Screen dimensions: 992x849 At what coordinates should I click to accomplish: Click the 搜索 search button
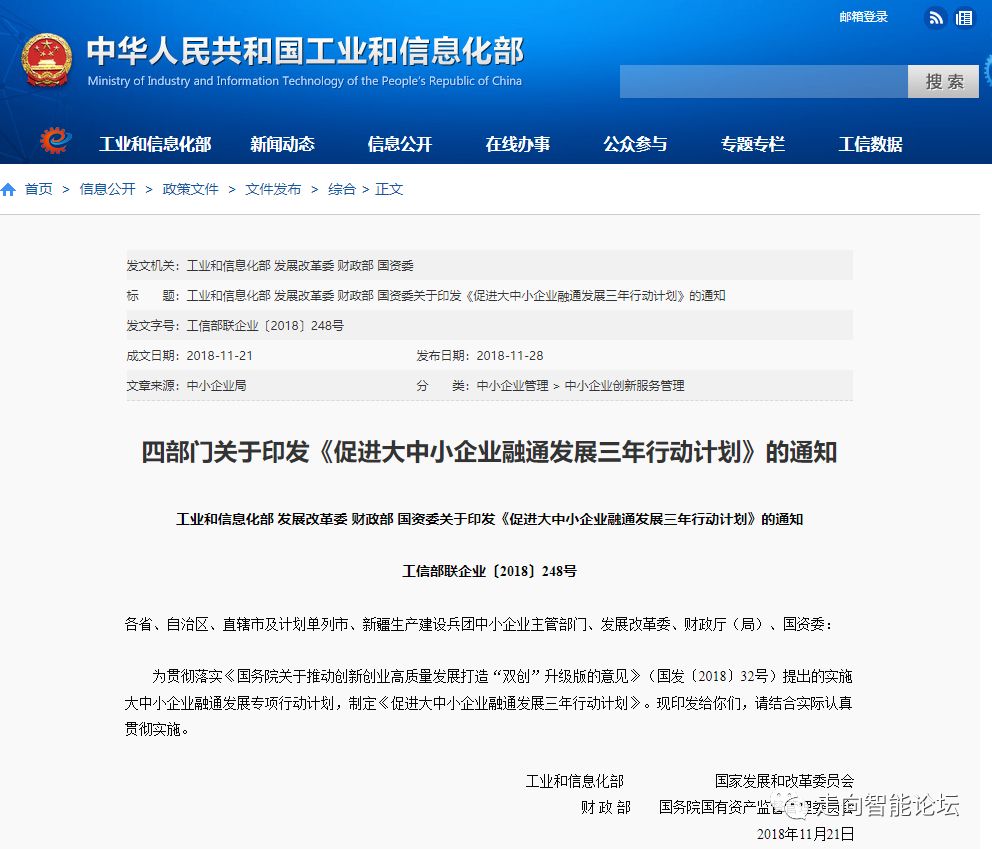943,82
